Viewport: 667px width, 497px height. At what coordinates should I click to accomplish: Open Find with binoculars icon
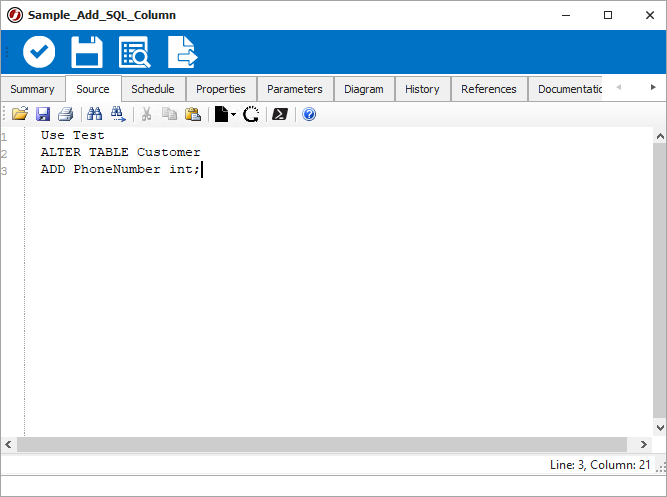tap(94, 114)
